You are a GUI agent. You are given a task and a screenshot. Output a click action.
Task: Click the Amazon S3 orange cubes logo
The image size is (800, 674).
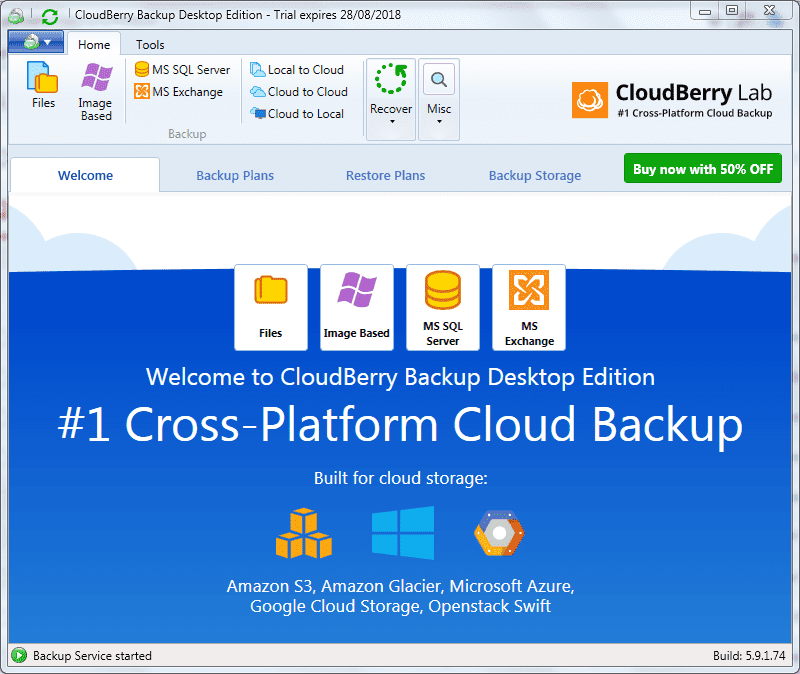(x=304, y=533)
